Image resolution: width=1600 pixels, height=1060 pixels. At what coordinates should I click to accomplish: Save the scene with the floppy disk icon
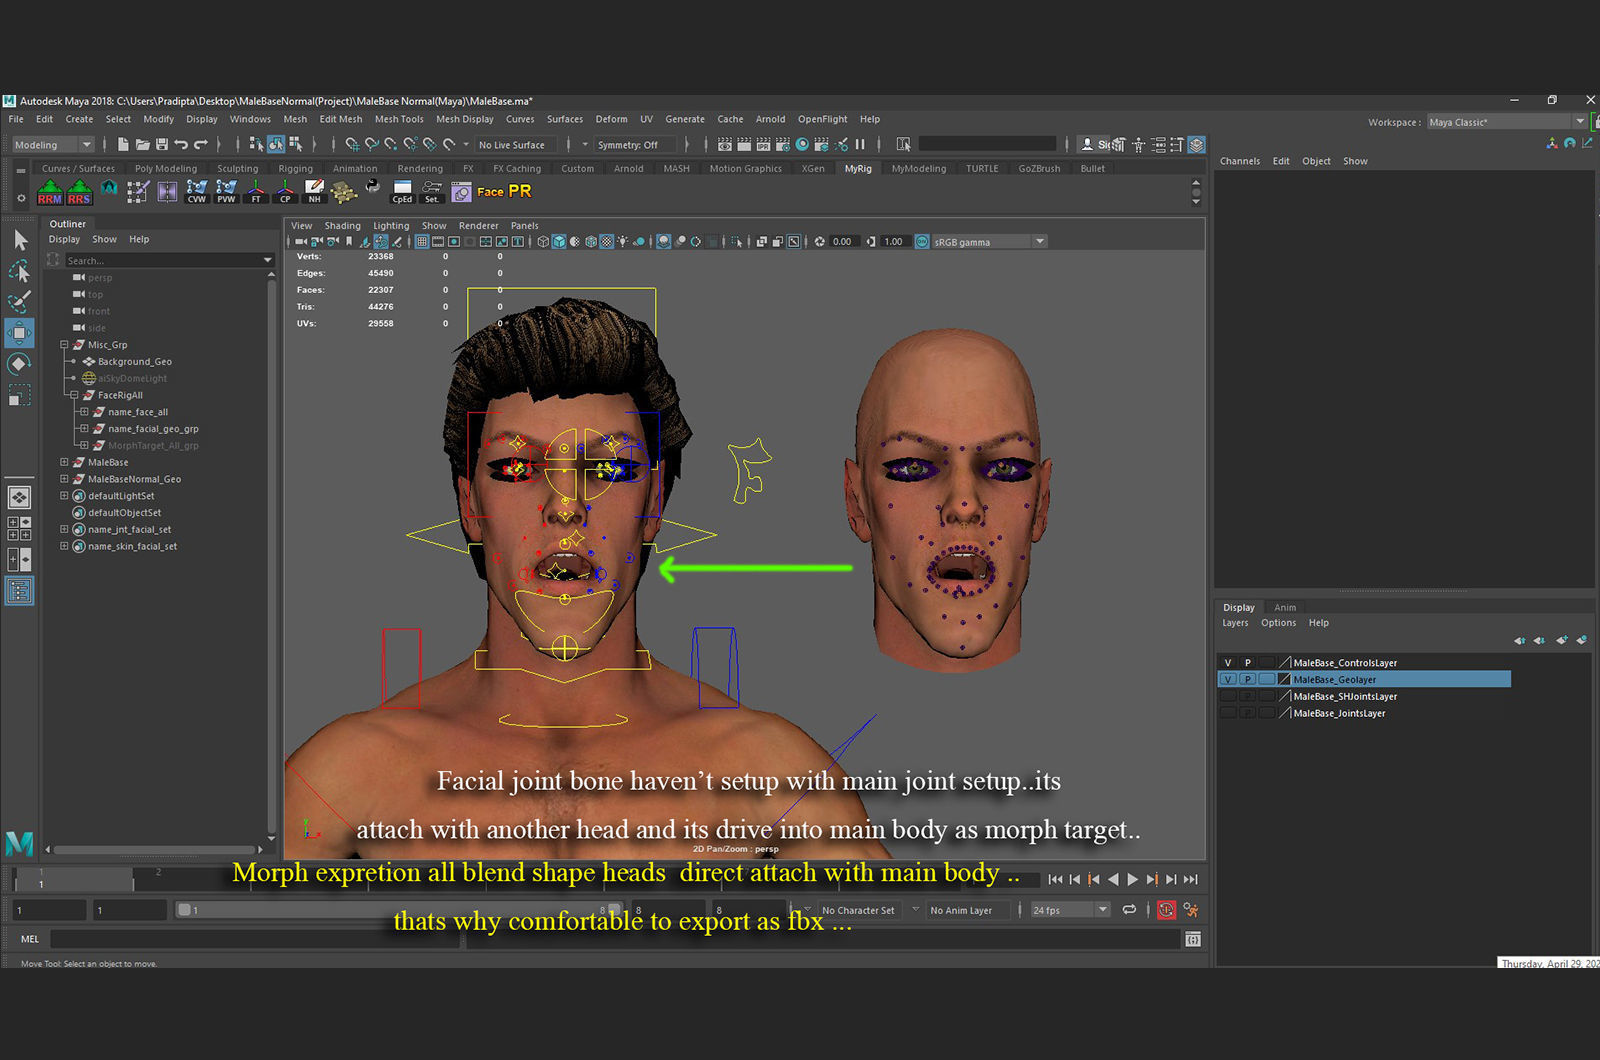[x=162, y=144]
